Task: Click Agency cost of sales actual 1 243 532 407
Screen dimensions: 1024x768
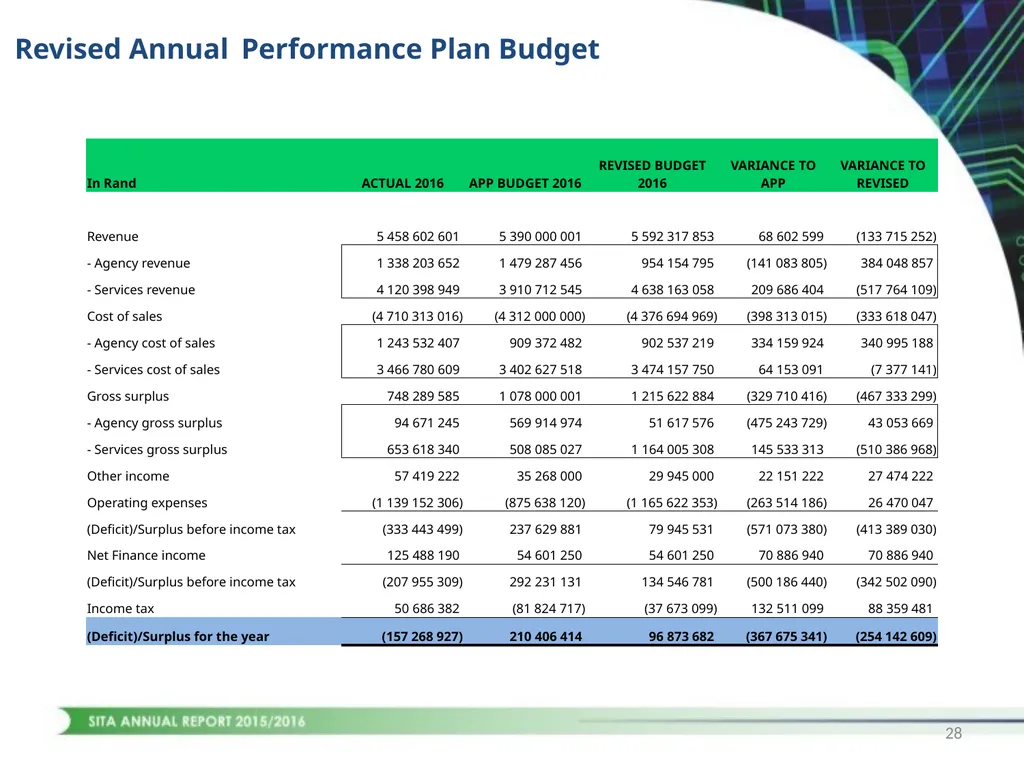Action: tap(417, 343)
